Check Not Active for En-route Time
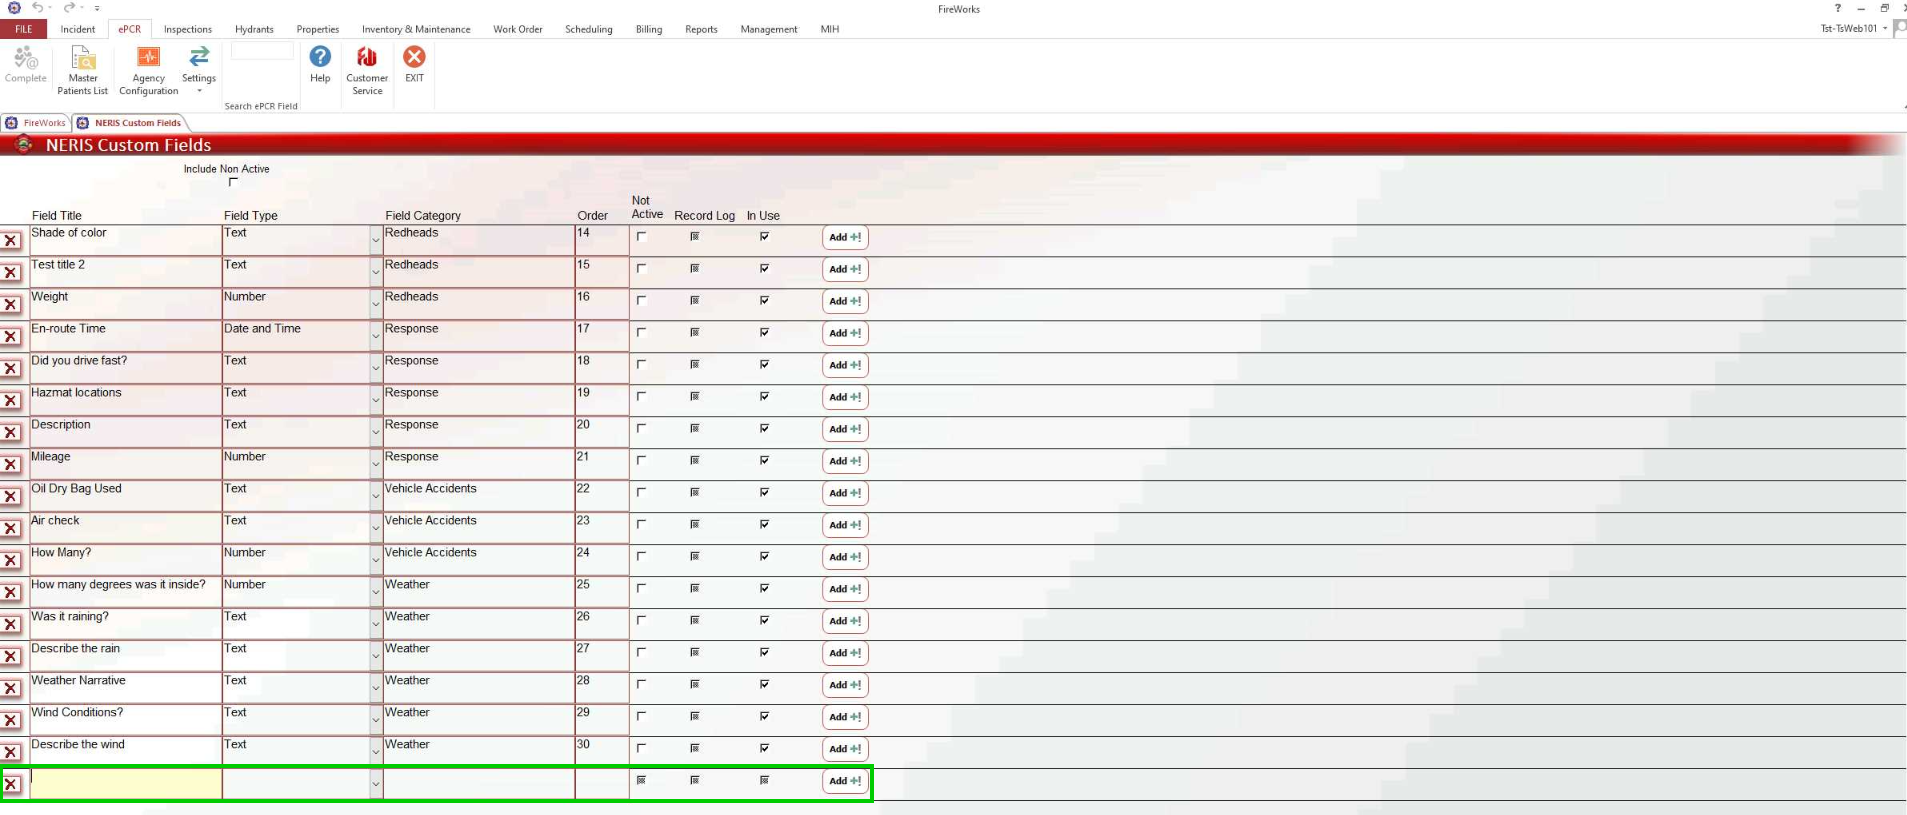1907x815 pixels. pos(642,333)
